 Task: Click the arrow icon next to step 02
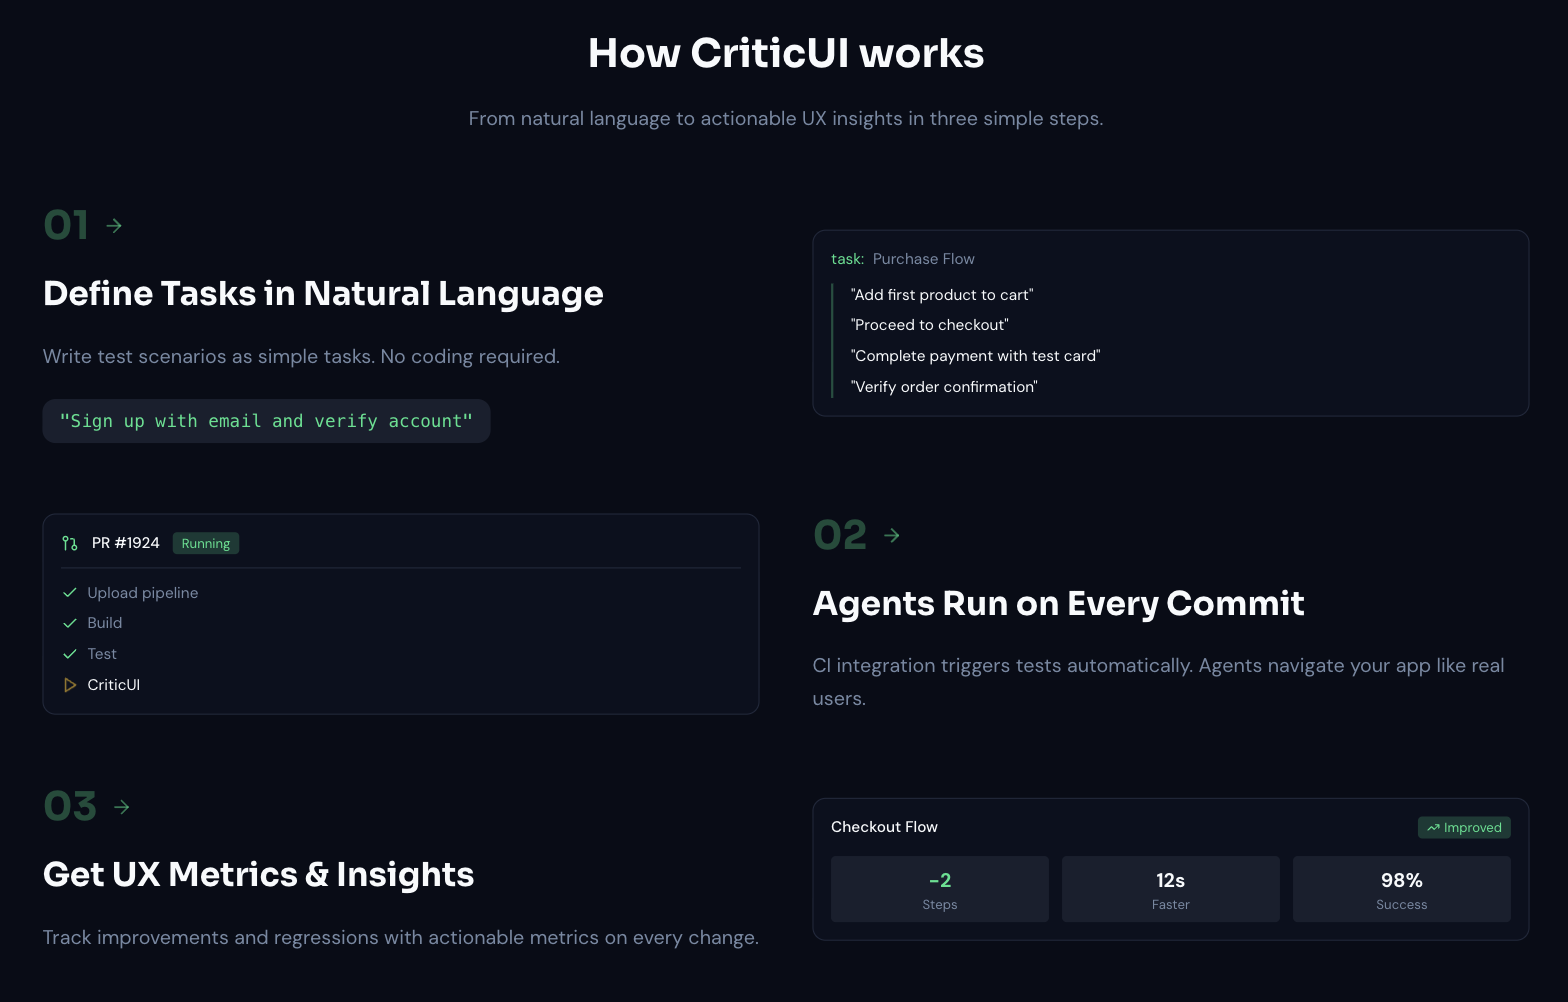coord(892,536)
